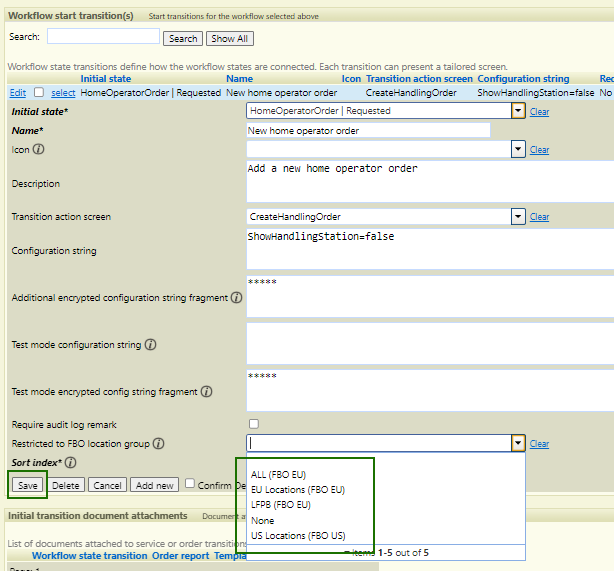The height and width of the screenshot is (571, 614).
Task: Click the Additional encrypted configuration string text area
Action: pyautogui.click(x=430, y=296)
